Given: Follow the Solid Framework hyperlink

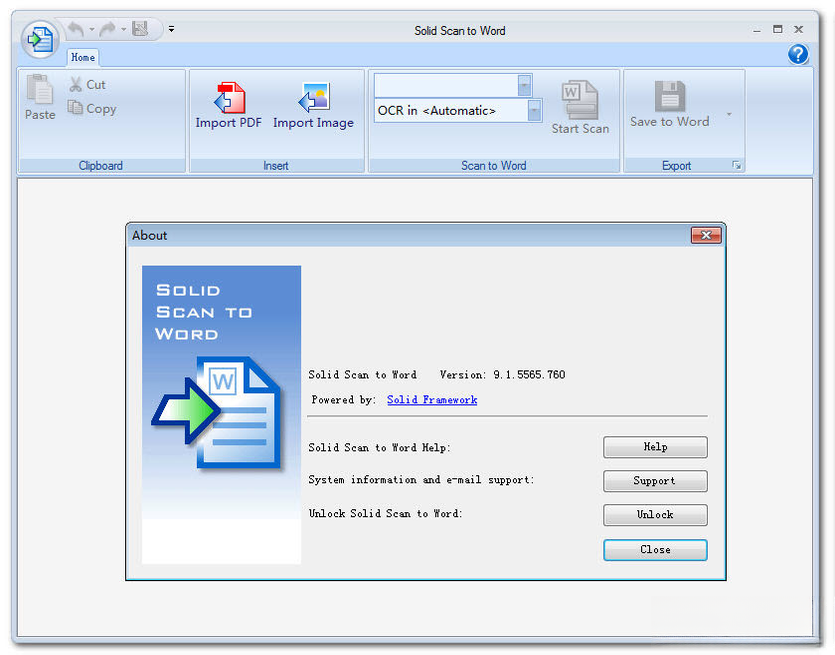Looking at the screenshot, I should (432, 400).
